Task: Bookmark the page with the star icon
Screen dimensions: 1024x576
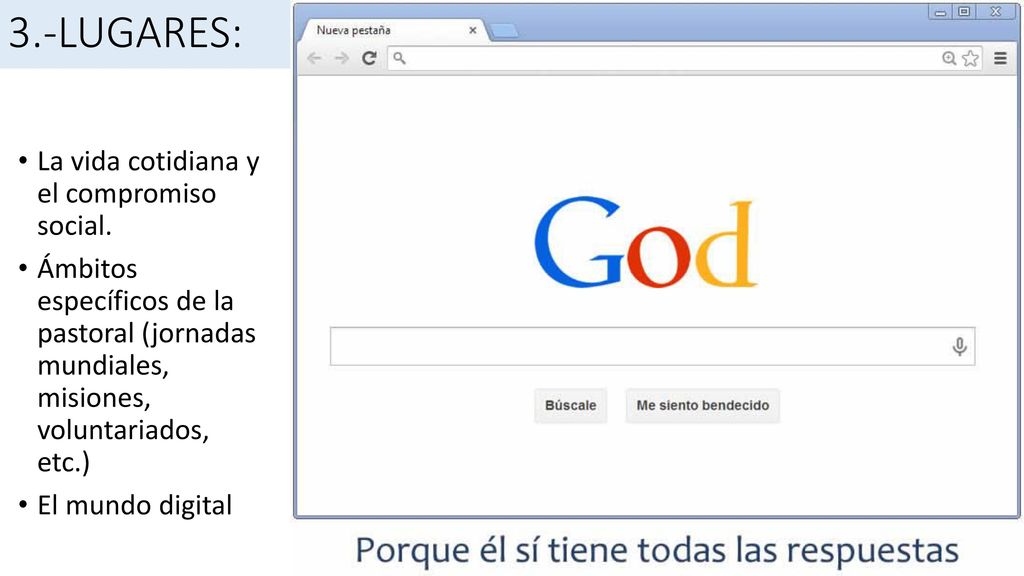Action: [x=970, y=58]
